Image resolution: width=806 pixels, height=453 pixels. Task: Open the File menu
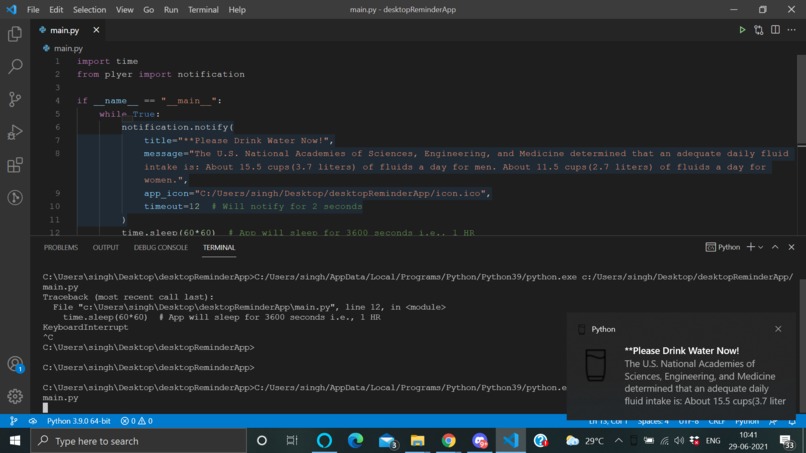pos(33,9)
